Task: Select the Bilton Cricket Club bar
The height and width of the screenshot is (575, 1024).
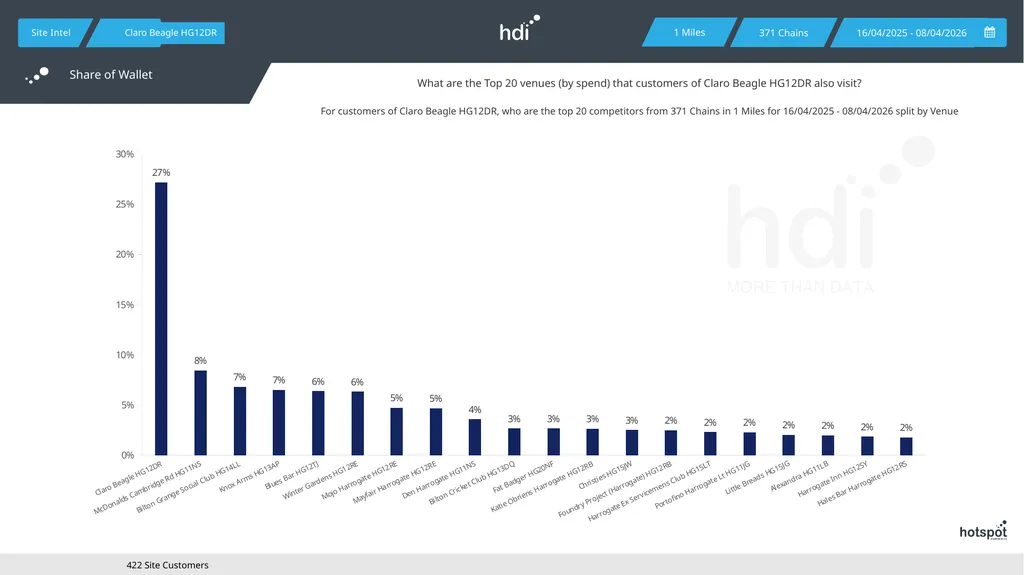Action: pos(514,442)
